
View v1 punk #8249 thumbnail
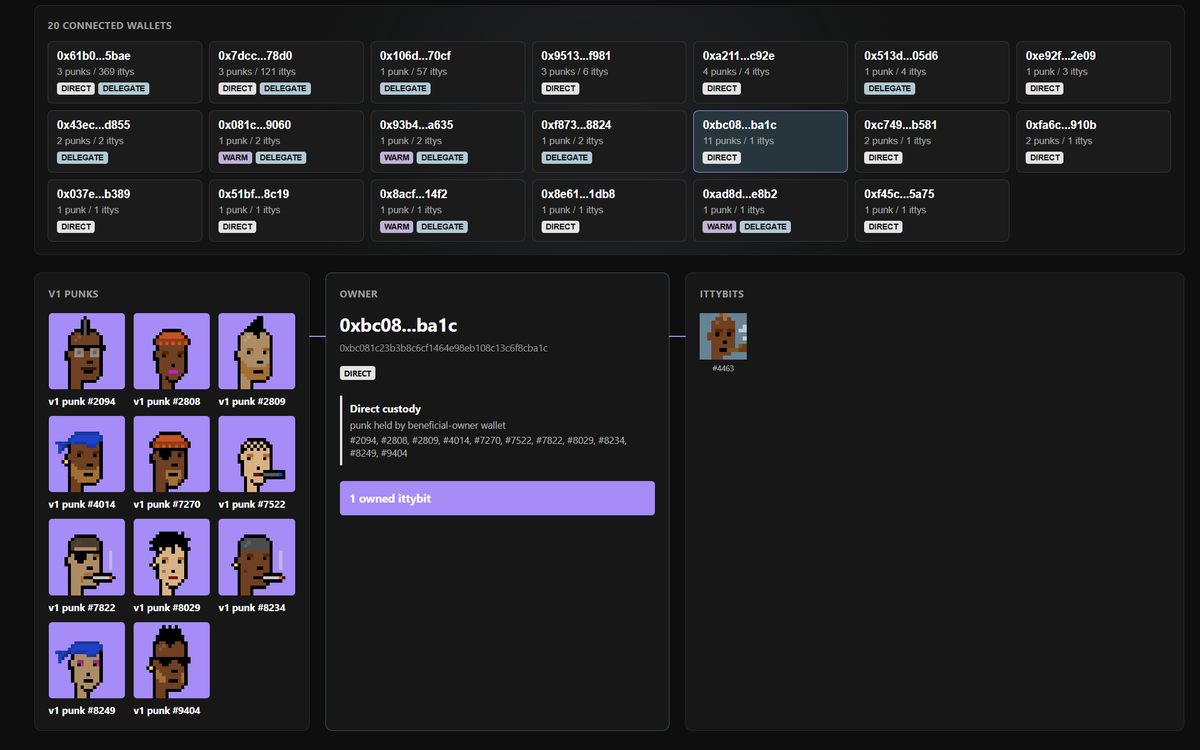tap(87, 660)
